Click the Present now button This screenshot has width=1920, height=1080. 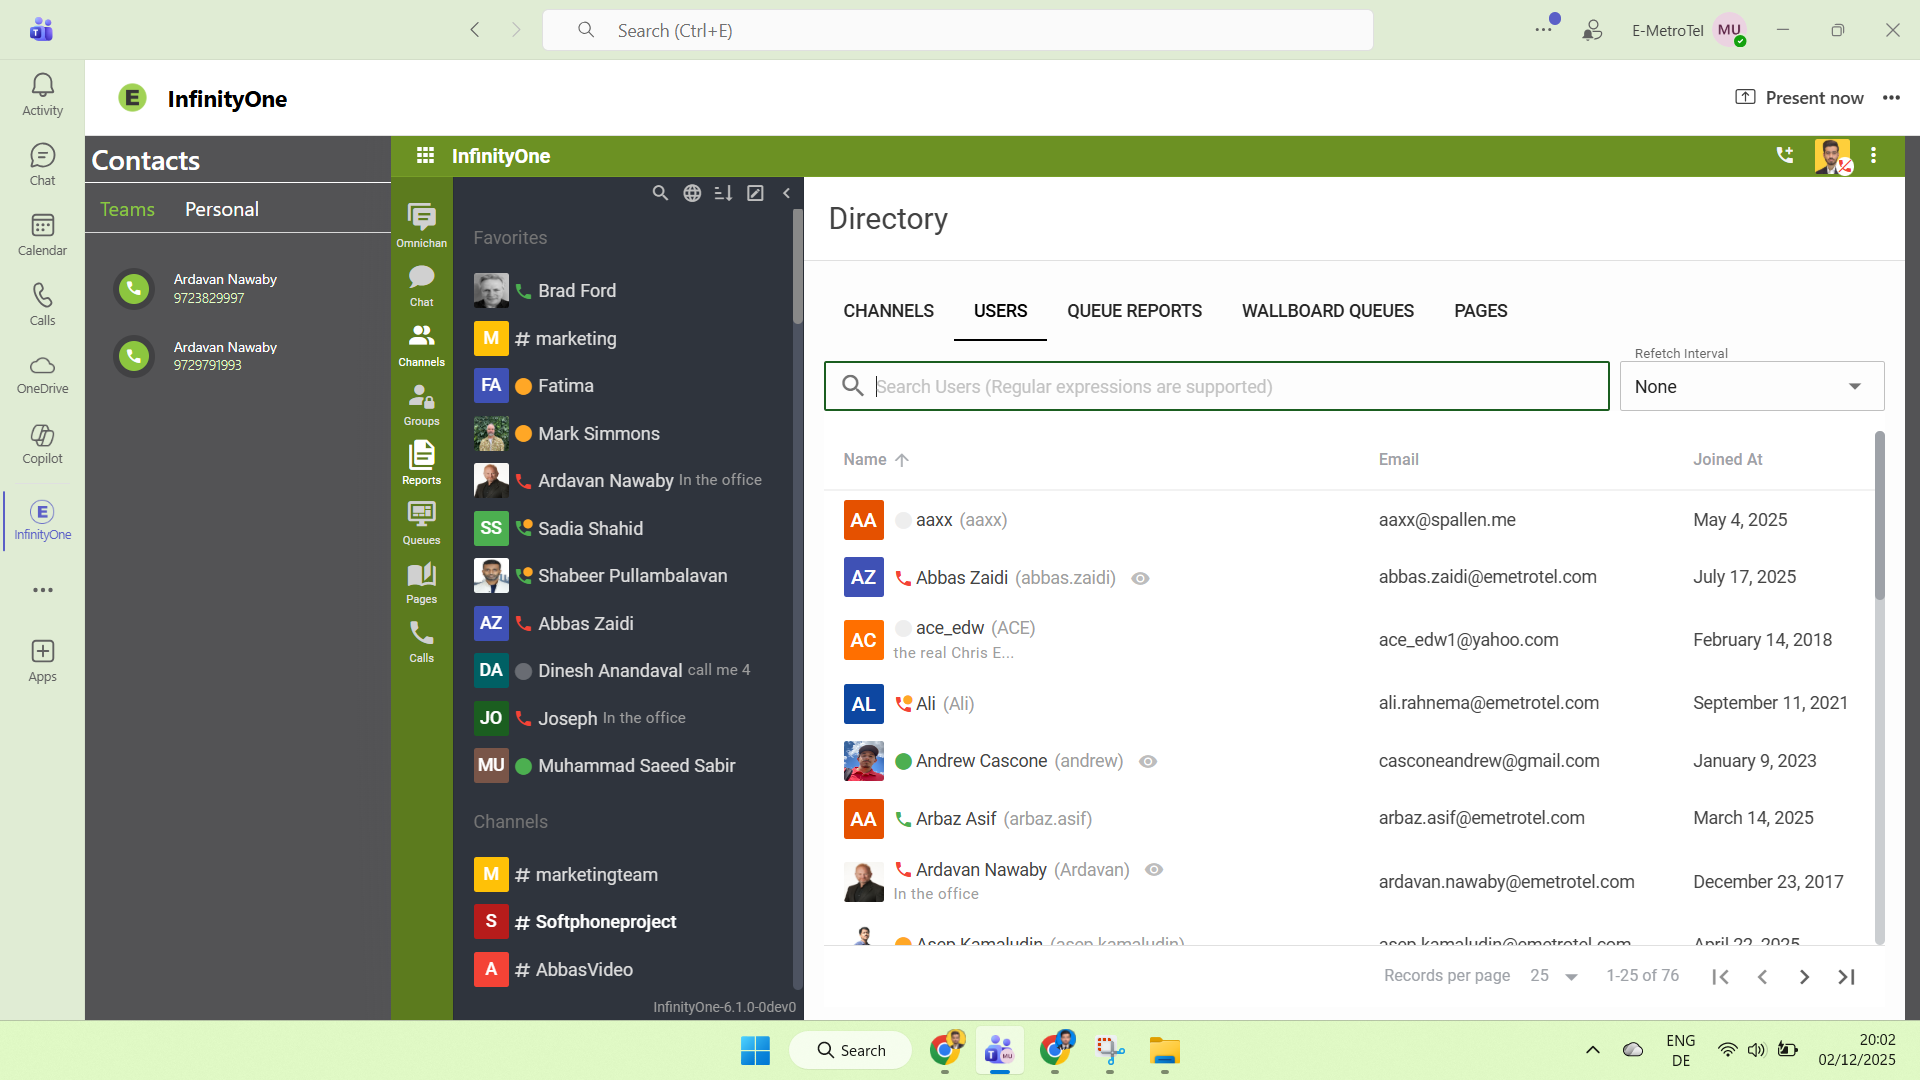click(1799, 98)
